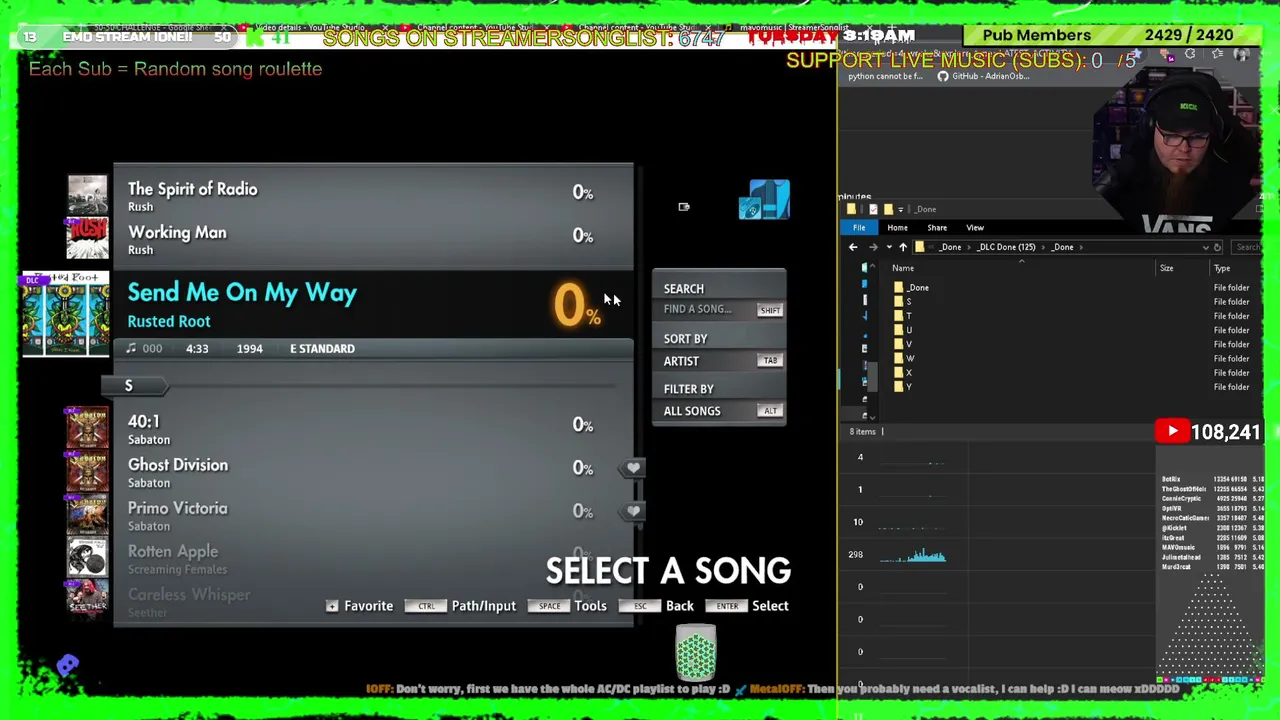Image resolution: width=1280 pixels, height=720 pixels.
Task: Open the Customize Quick Access Toolbar dropdown
Action: coord(901,209)
